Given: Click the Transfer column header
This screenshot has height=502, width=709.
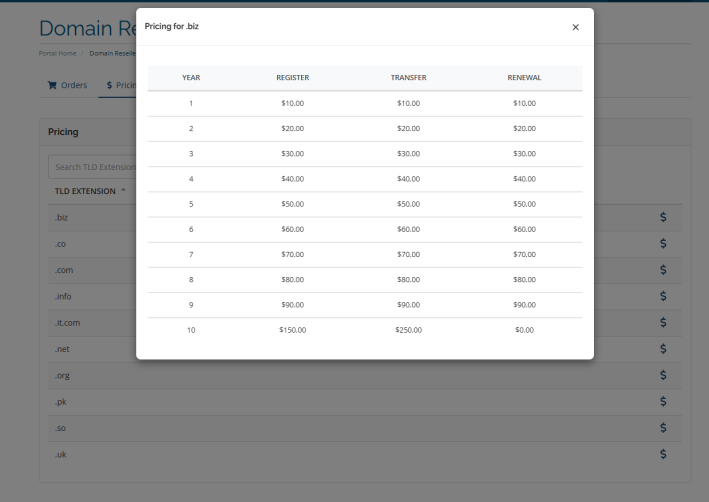Looking at the screenshot, I should click(x=408, y=77).
